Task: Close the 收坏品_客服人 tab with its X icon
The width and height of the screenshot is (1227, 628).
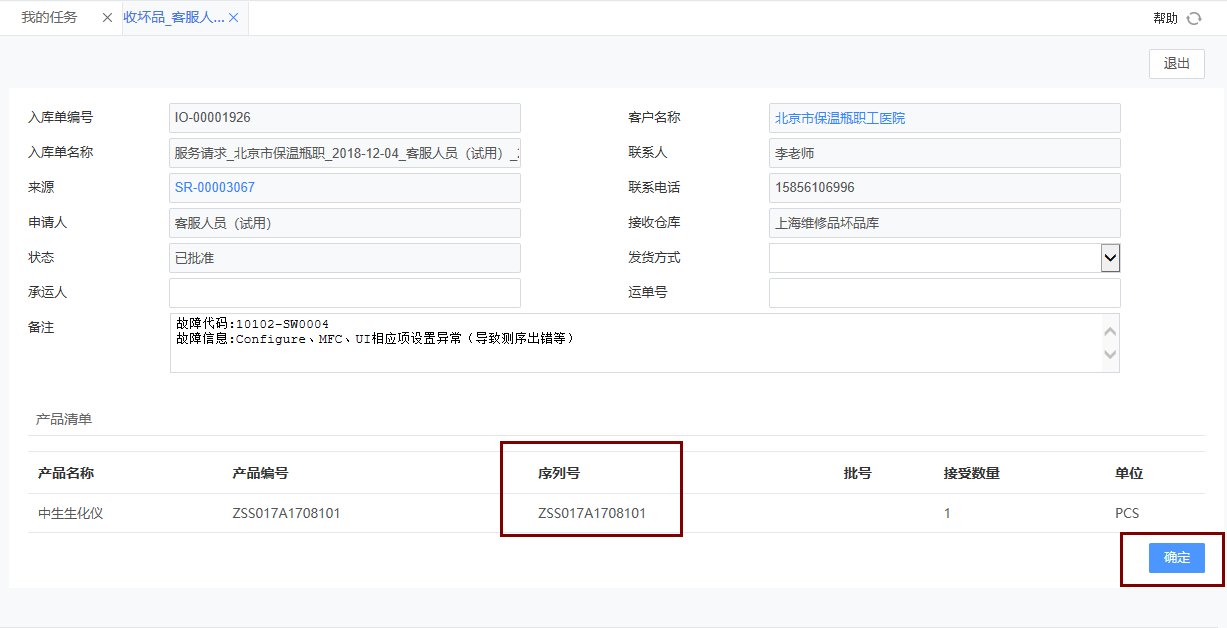Action: (x=233, y=17)
